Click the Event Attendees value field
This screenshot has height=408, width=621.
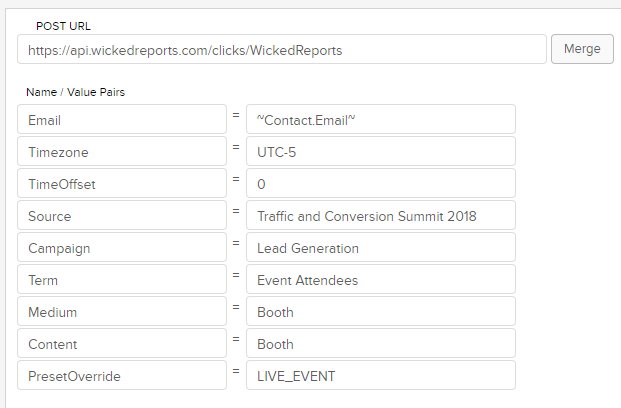[x=380, y=279]
